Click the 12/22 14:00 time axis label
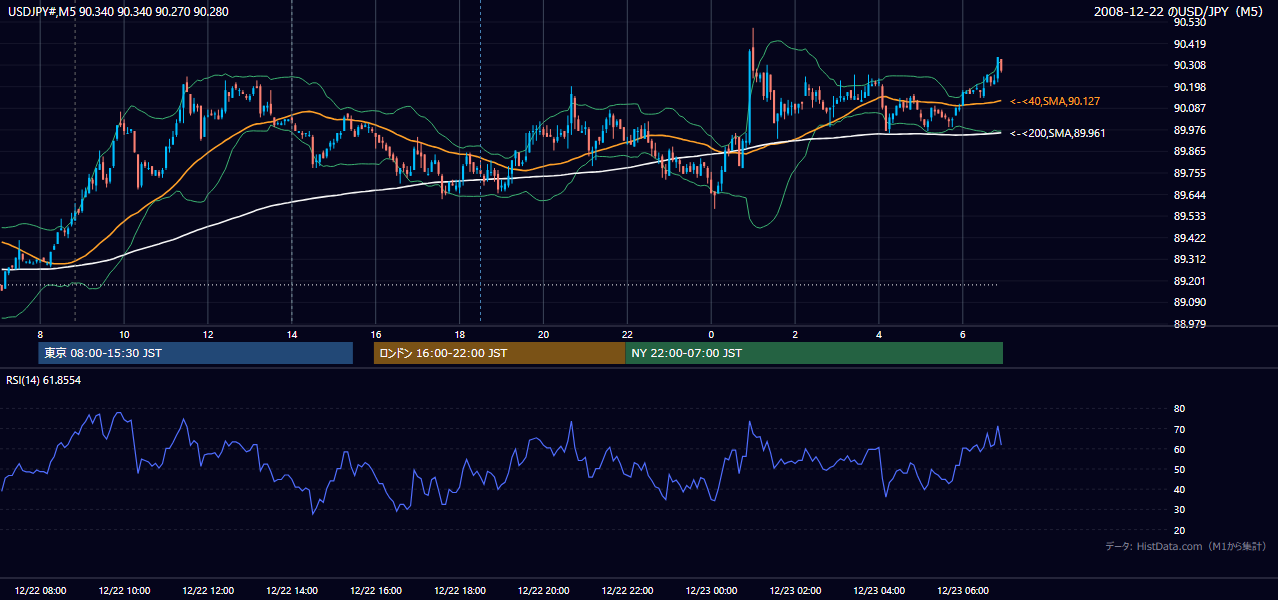 click(293, 591)
